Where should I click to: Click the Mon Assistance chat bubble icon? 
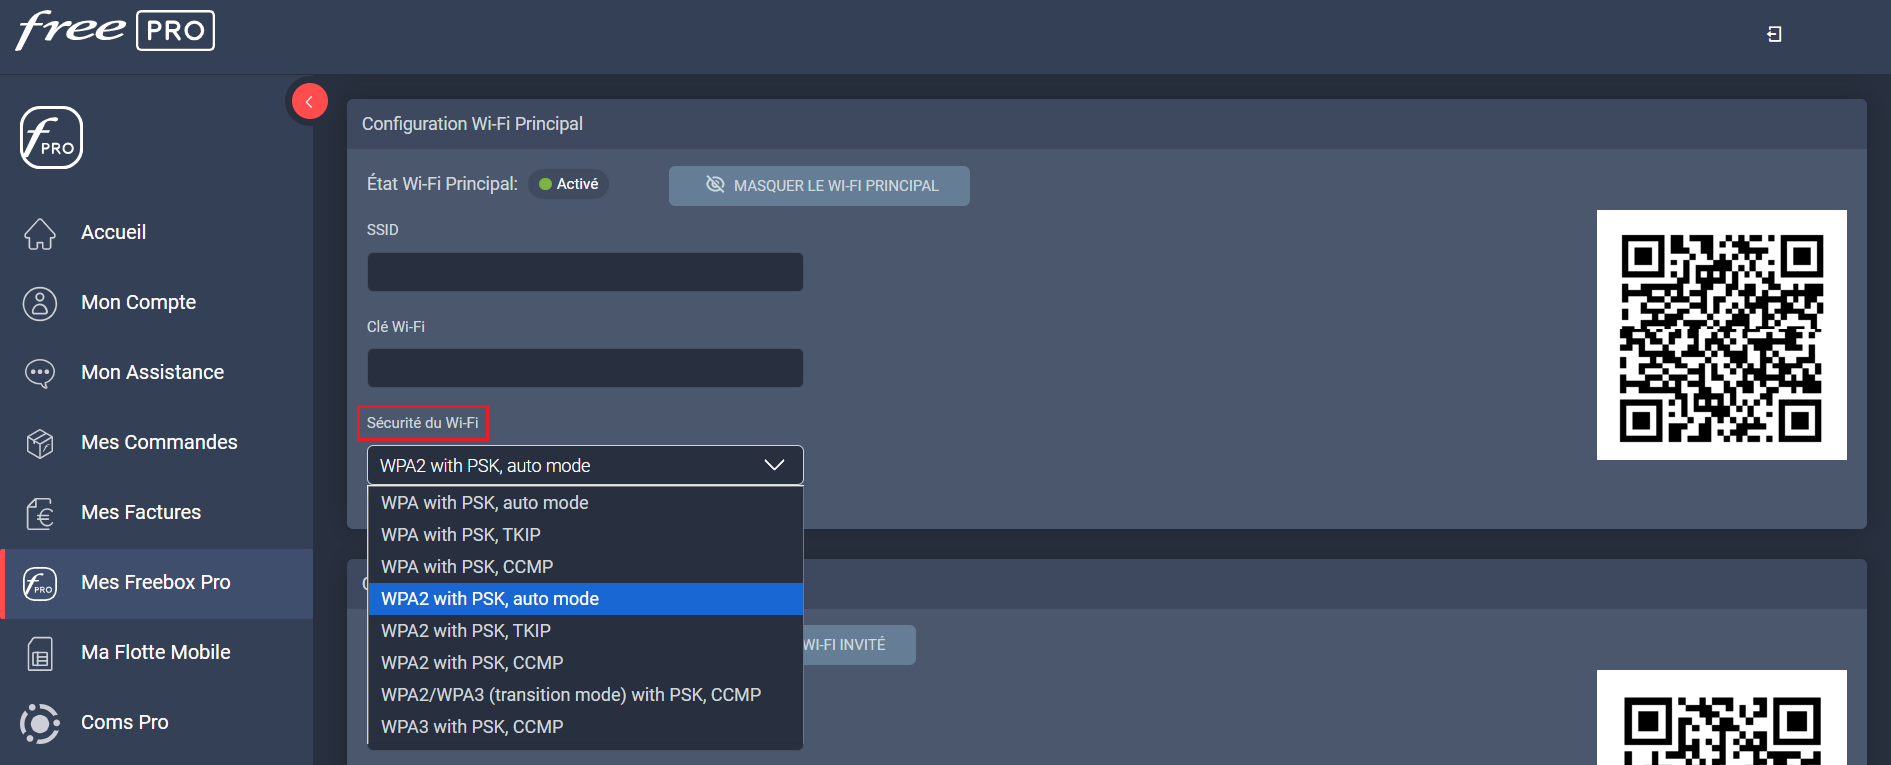[x=40, y=373]
